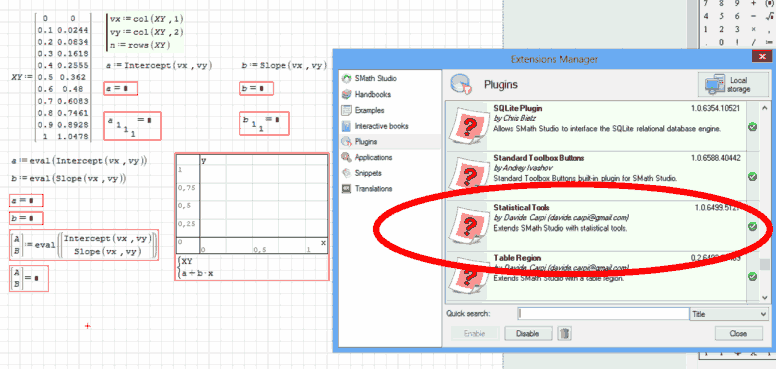Click the Disable button
776x369 pixels.
pyautogui.click(x=528, y=333)
